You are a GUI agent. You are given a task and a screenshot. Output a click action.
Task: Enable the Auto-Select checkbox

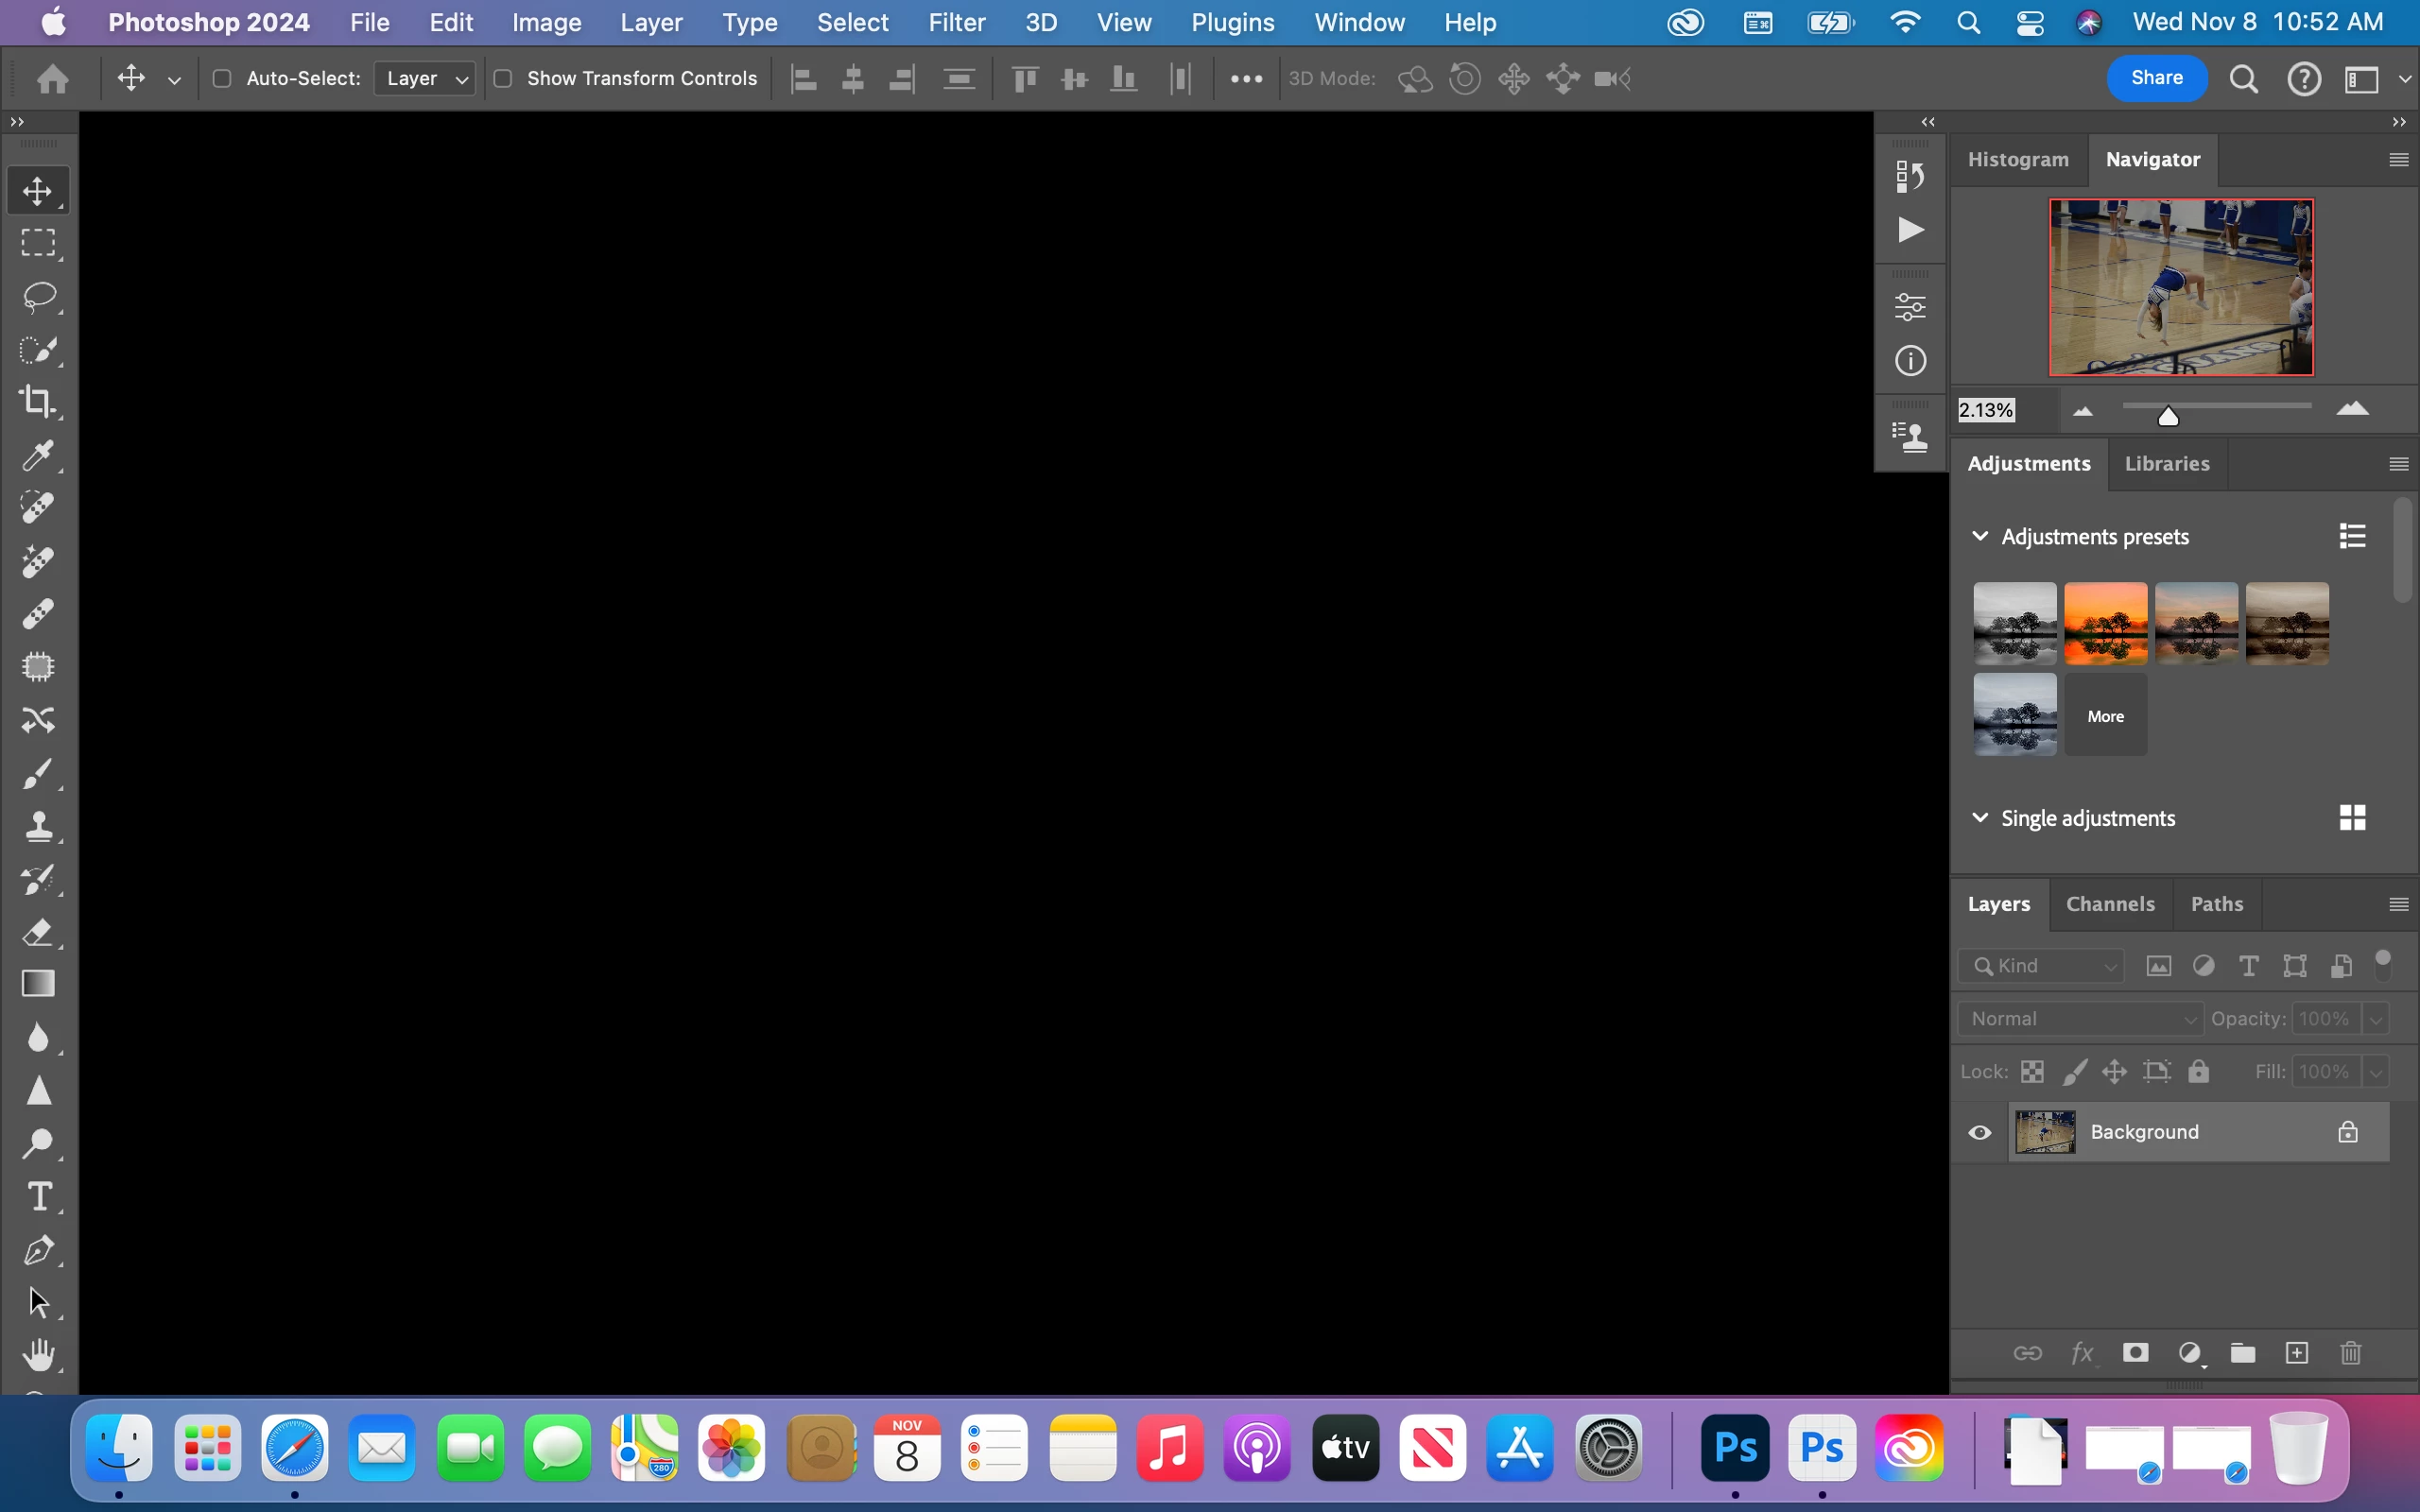tap(222, 78)
